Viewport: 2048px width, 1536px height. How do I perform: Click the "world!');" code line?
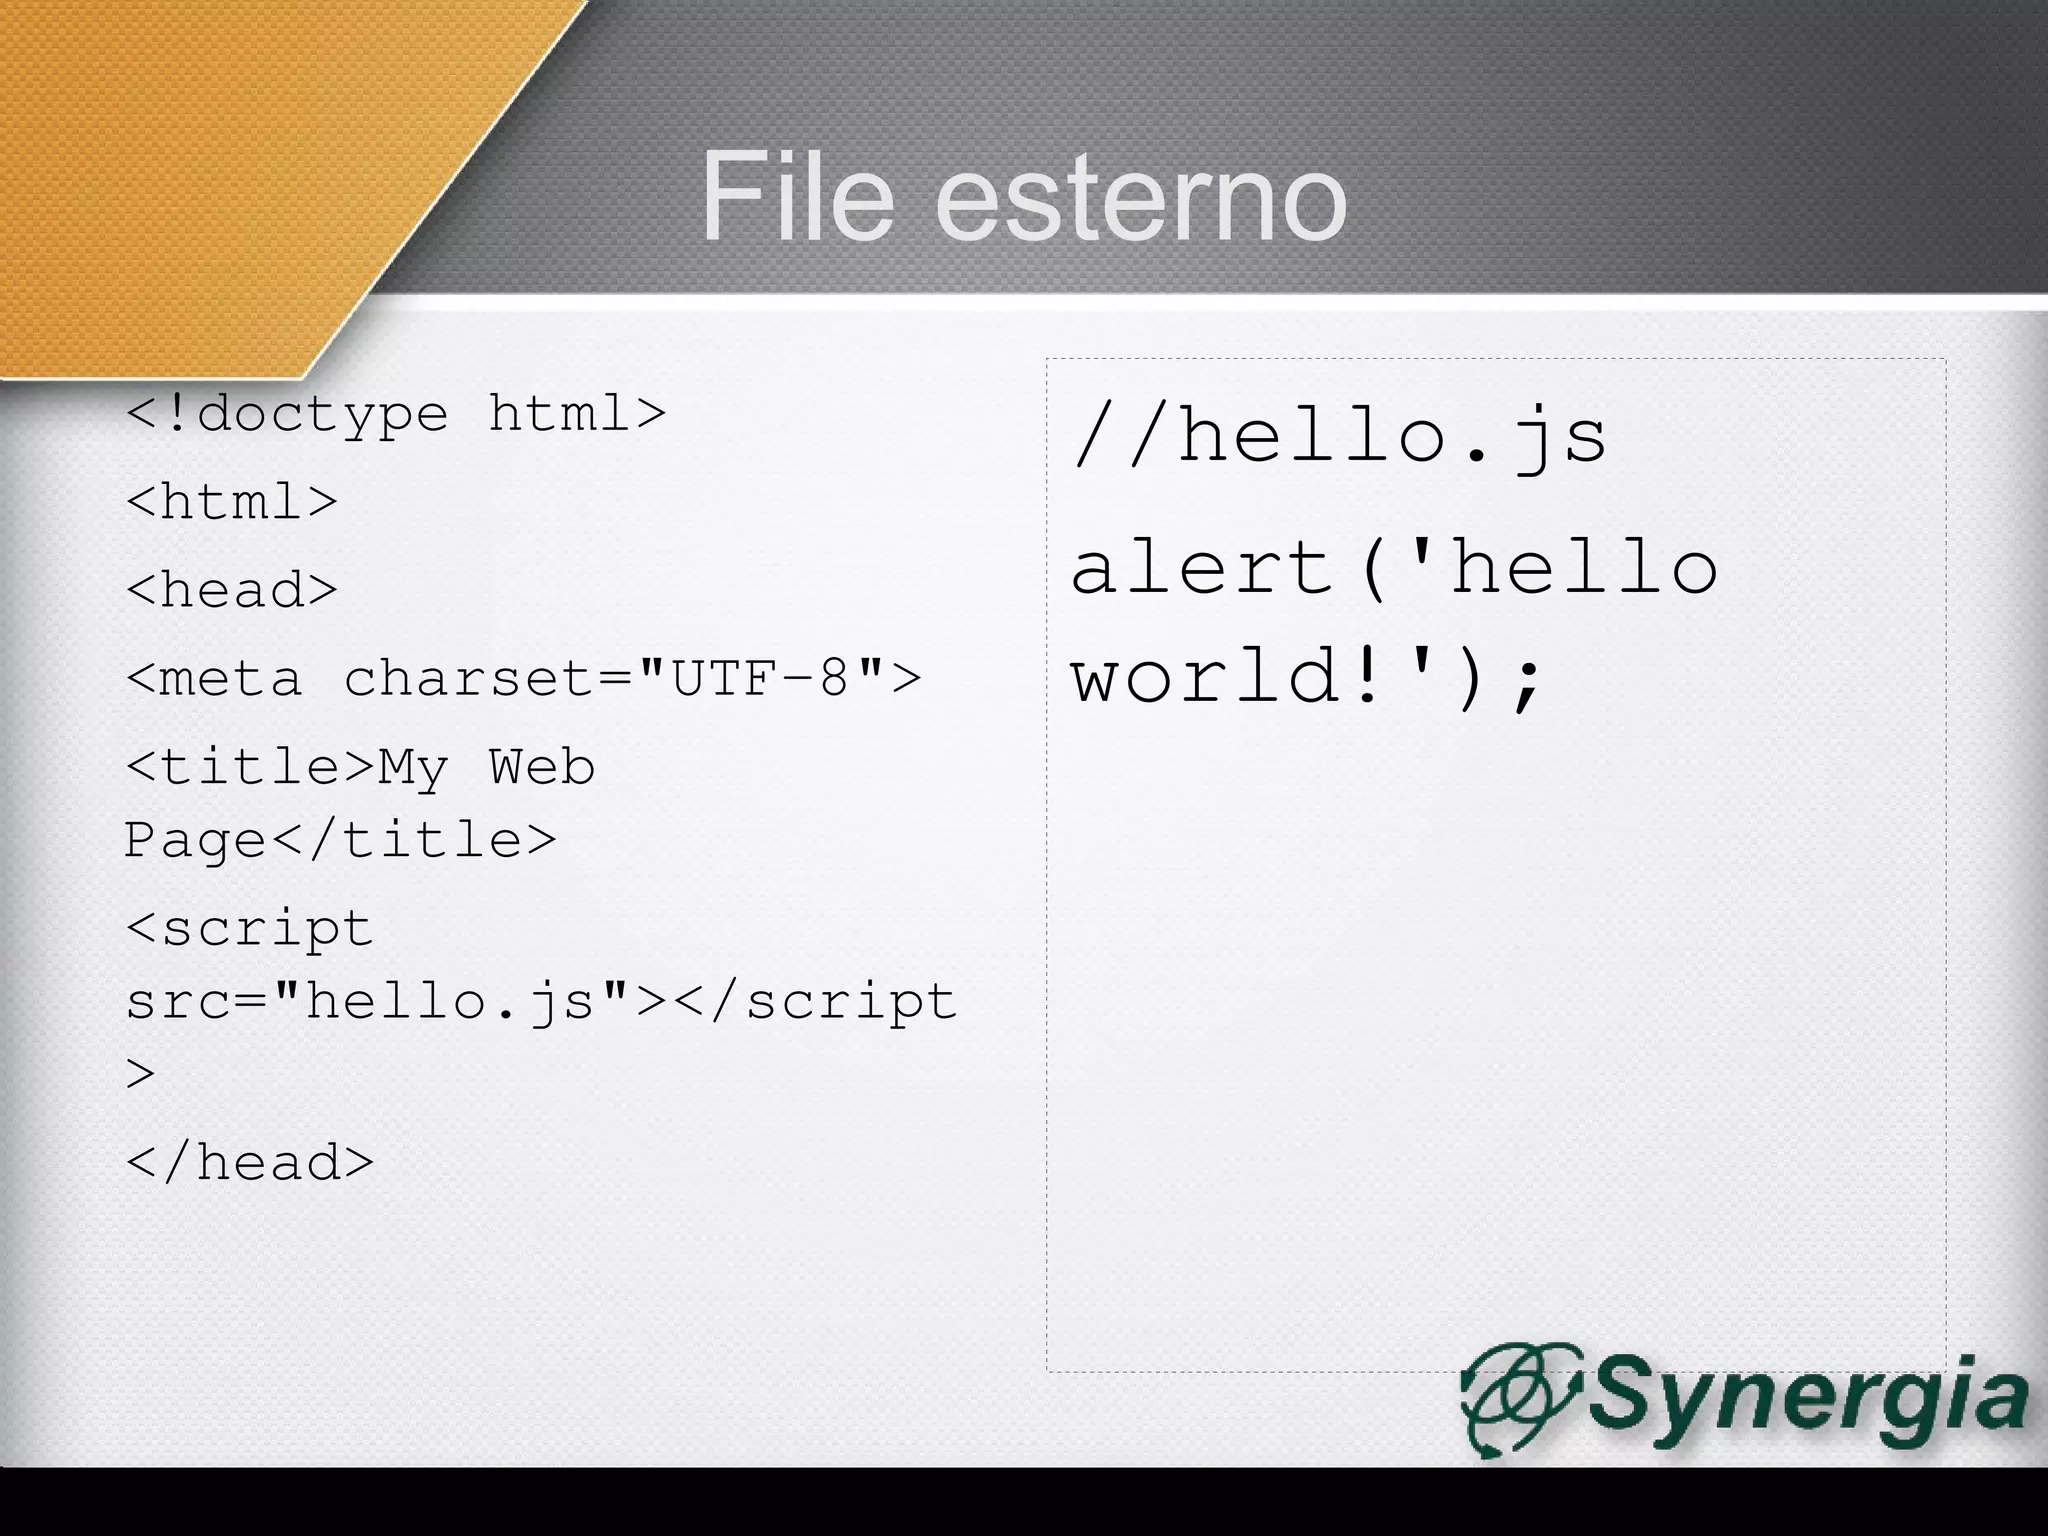[x=1308, y=676]
